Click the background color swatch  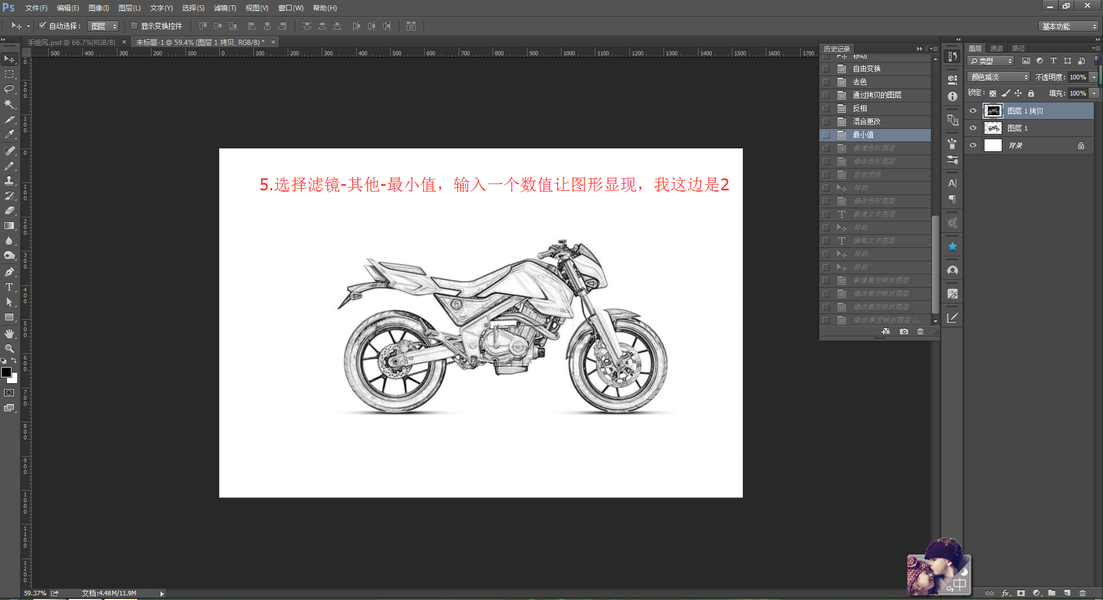point(13,378)
